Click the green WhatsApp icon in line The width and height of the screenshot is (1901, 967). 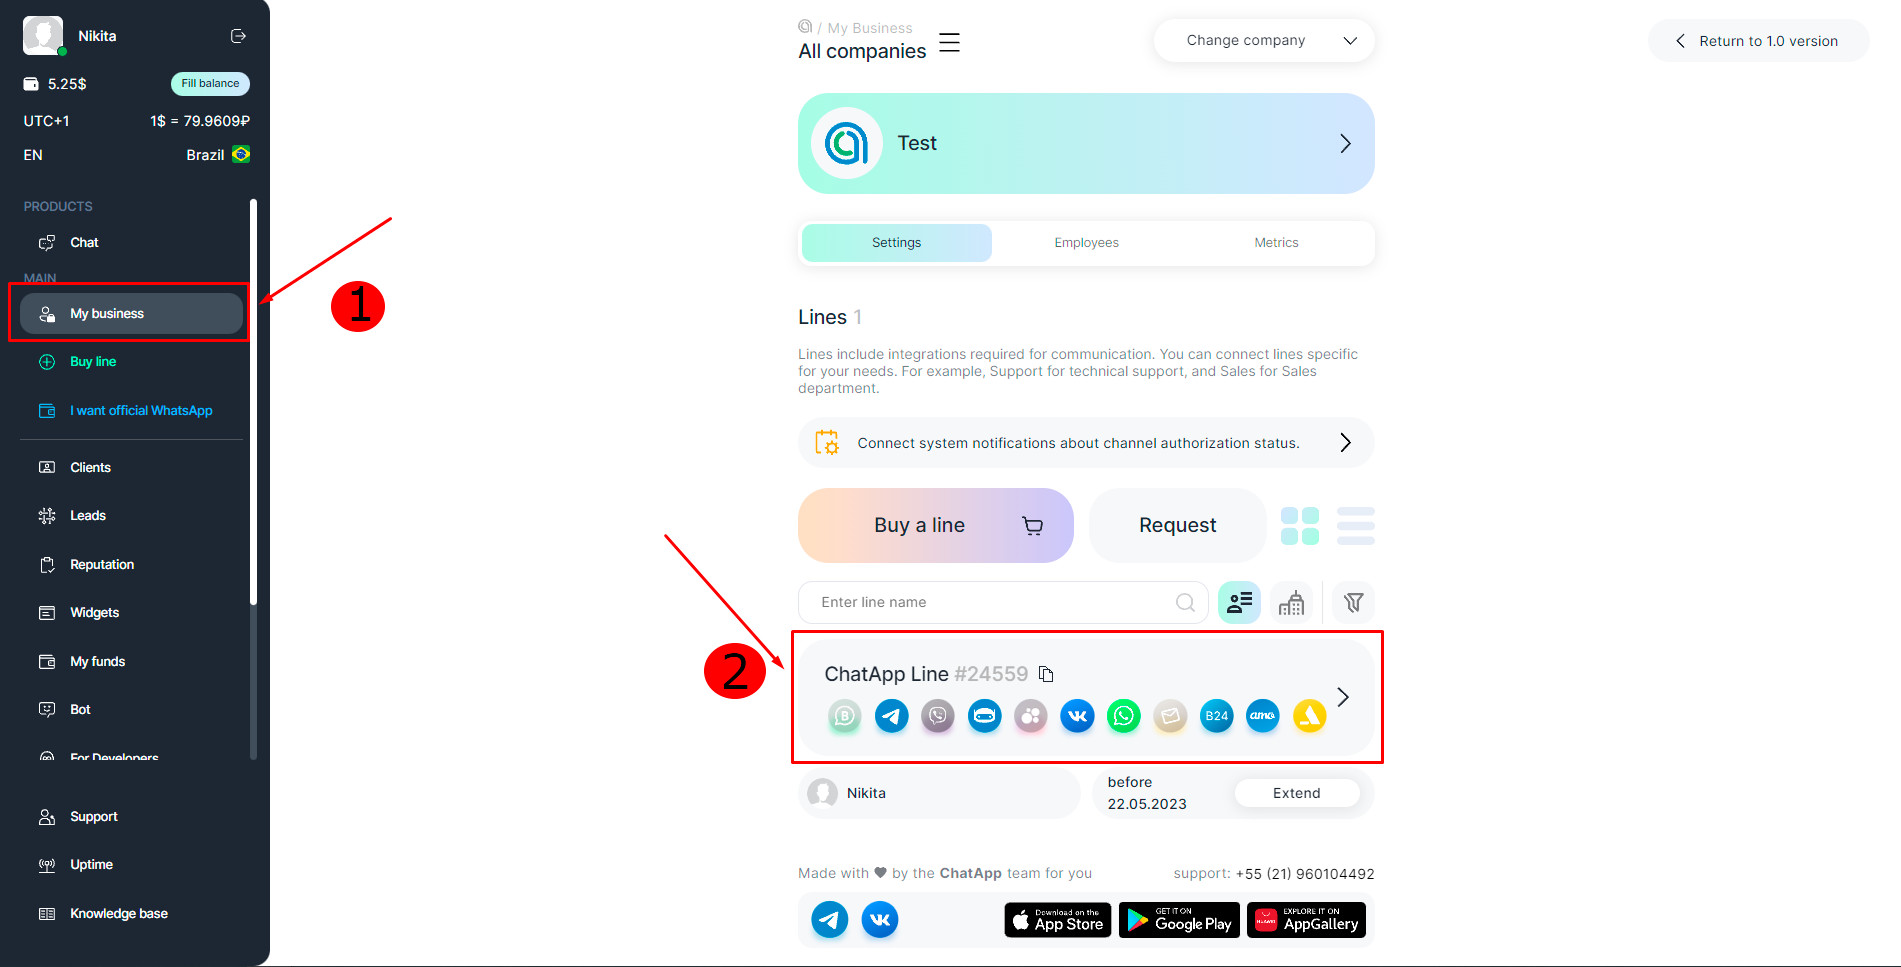tap(1124, 716)
